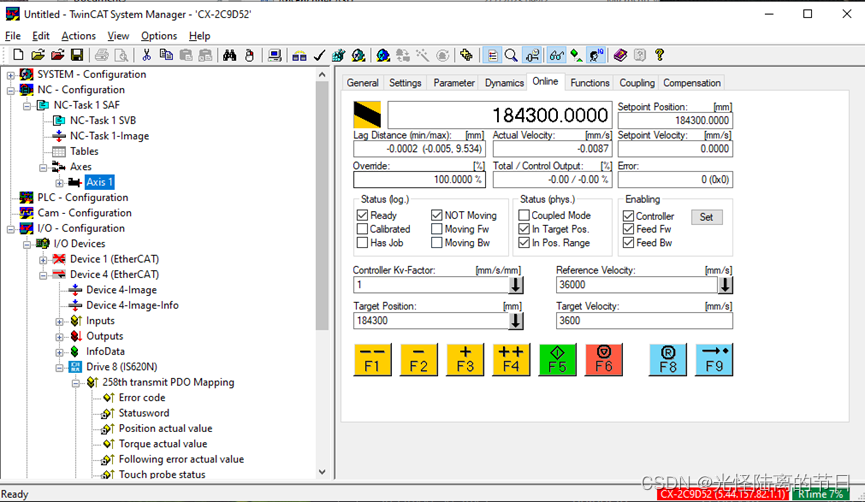Click the glasses Show Online Data icon
This screenshot has width=865, height=502.
(x=556, y=55)
